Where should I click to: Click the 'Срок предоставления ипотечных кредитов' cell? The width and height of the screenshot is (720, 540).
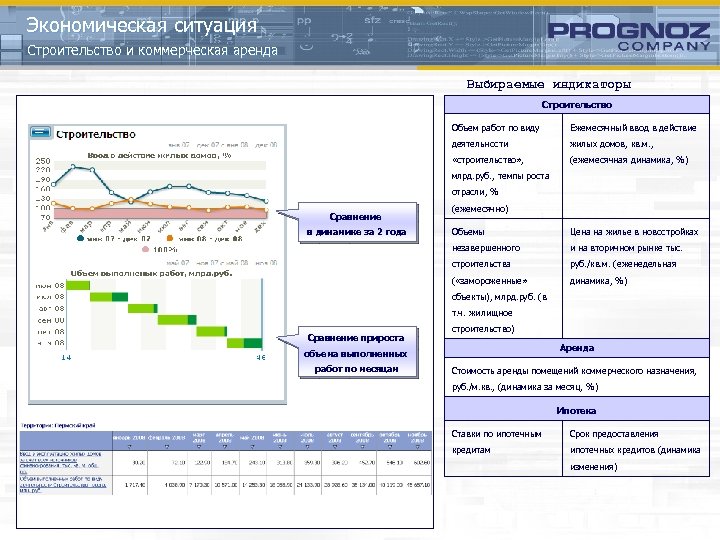tap(636, 448)
